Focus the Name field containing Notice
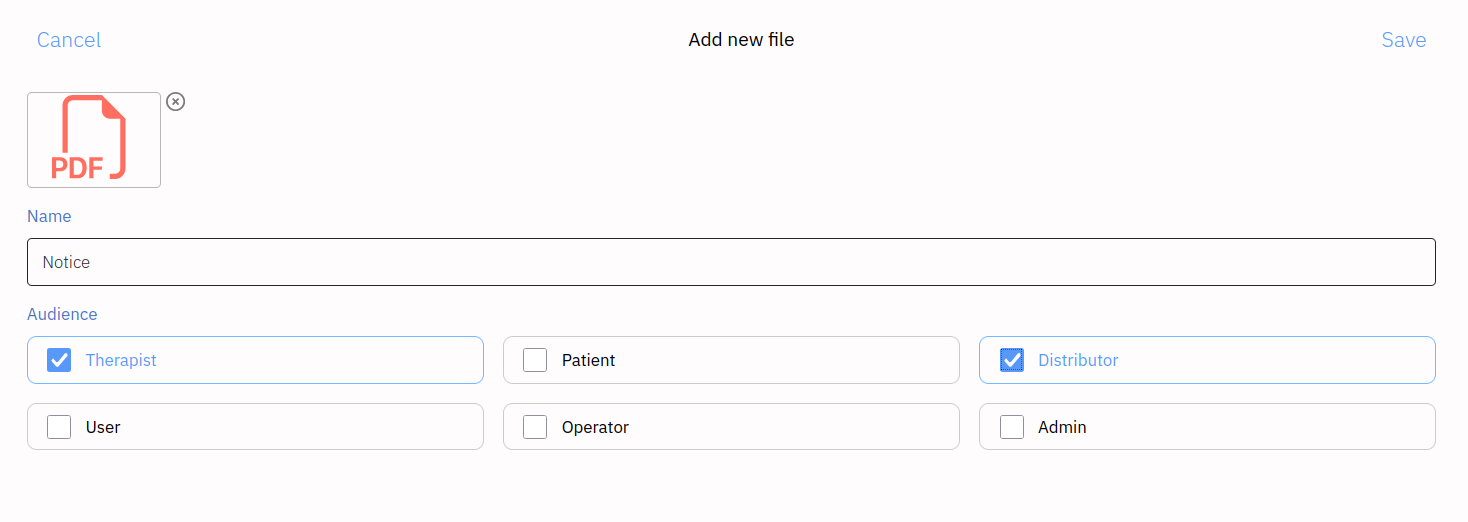1468x522 pixels. tap(731, 262)
